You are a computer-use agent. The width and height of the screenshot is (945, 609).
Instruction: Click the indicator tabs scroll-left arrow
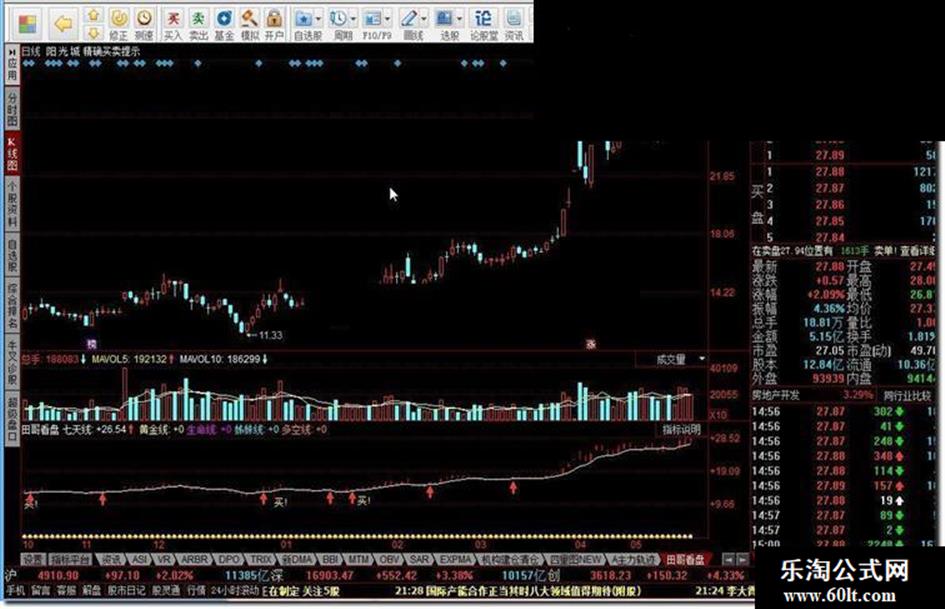[x=729, y=560]
